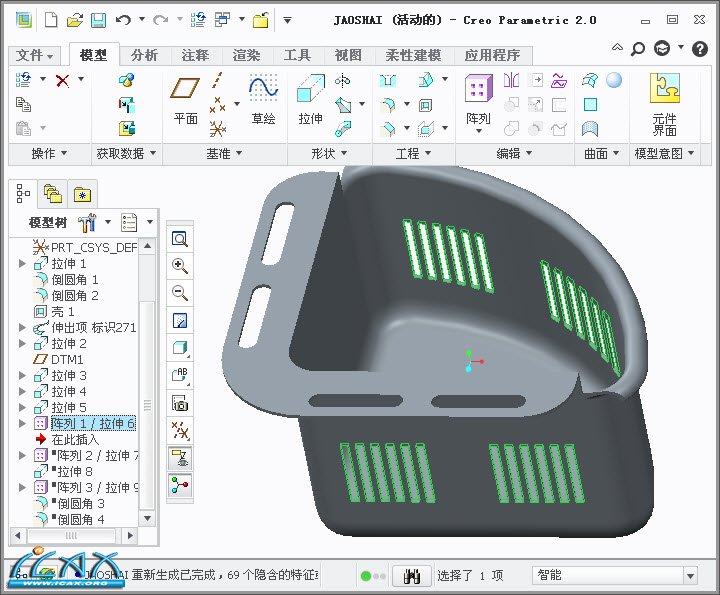Expand the Get Data (获取数据) group dropdown
Screen dimensions: 720x595
point(126,153)
